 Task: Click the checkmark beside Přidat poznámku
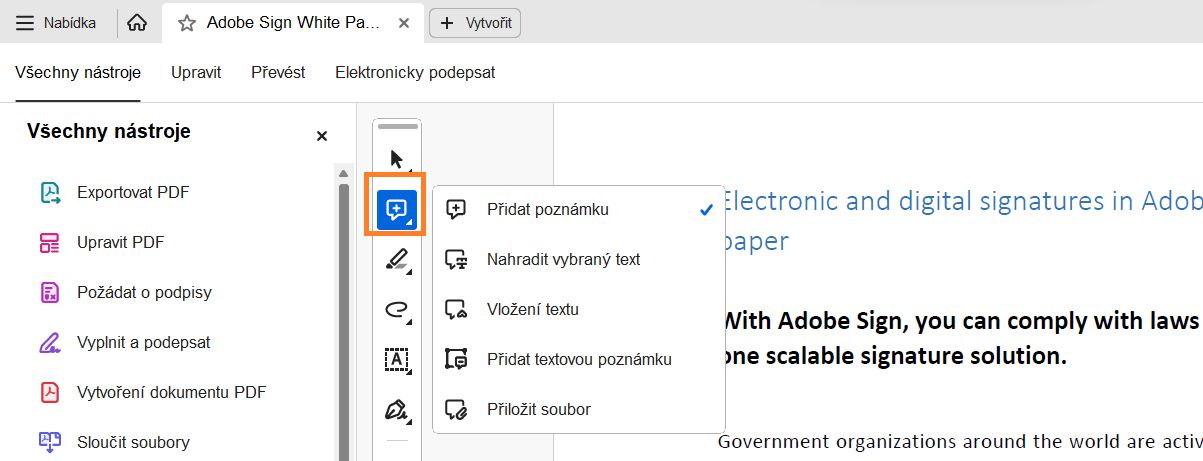coord(707,210)
